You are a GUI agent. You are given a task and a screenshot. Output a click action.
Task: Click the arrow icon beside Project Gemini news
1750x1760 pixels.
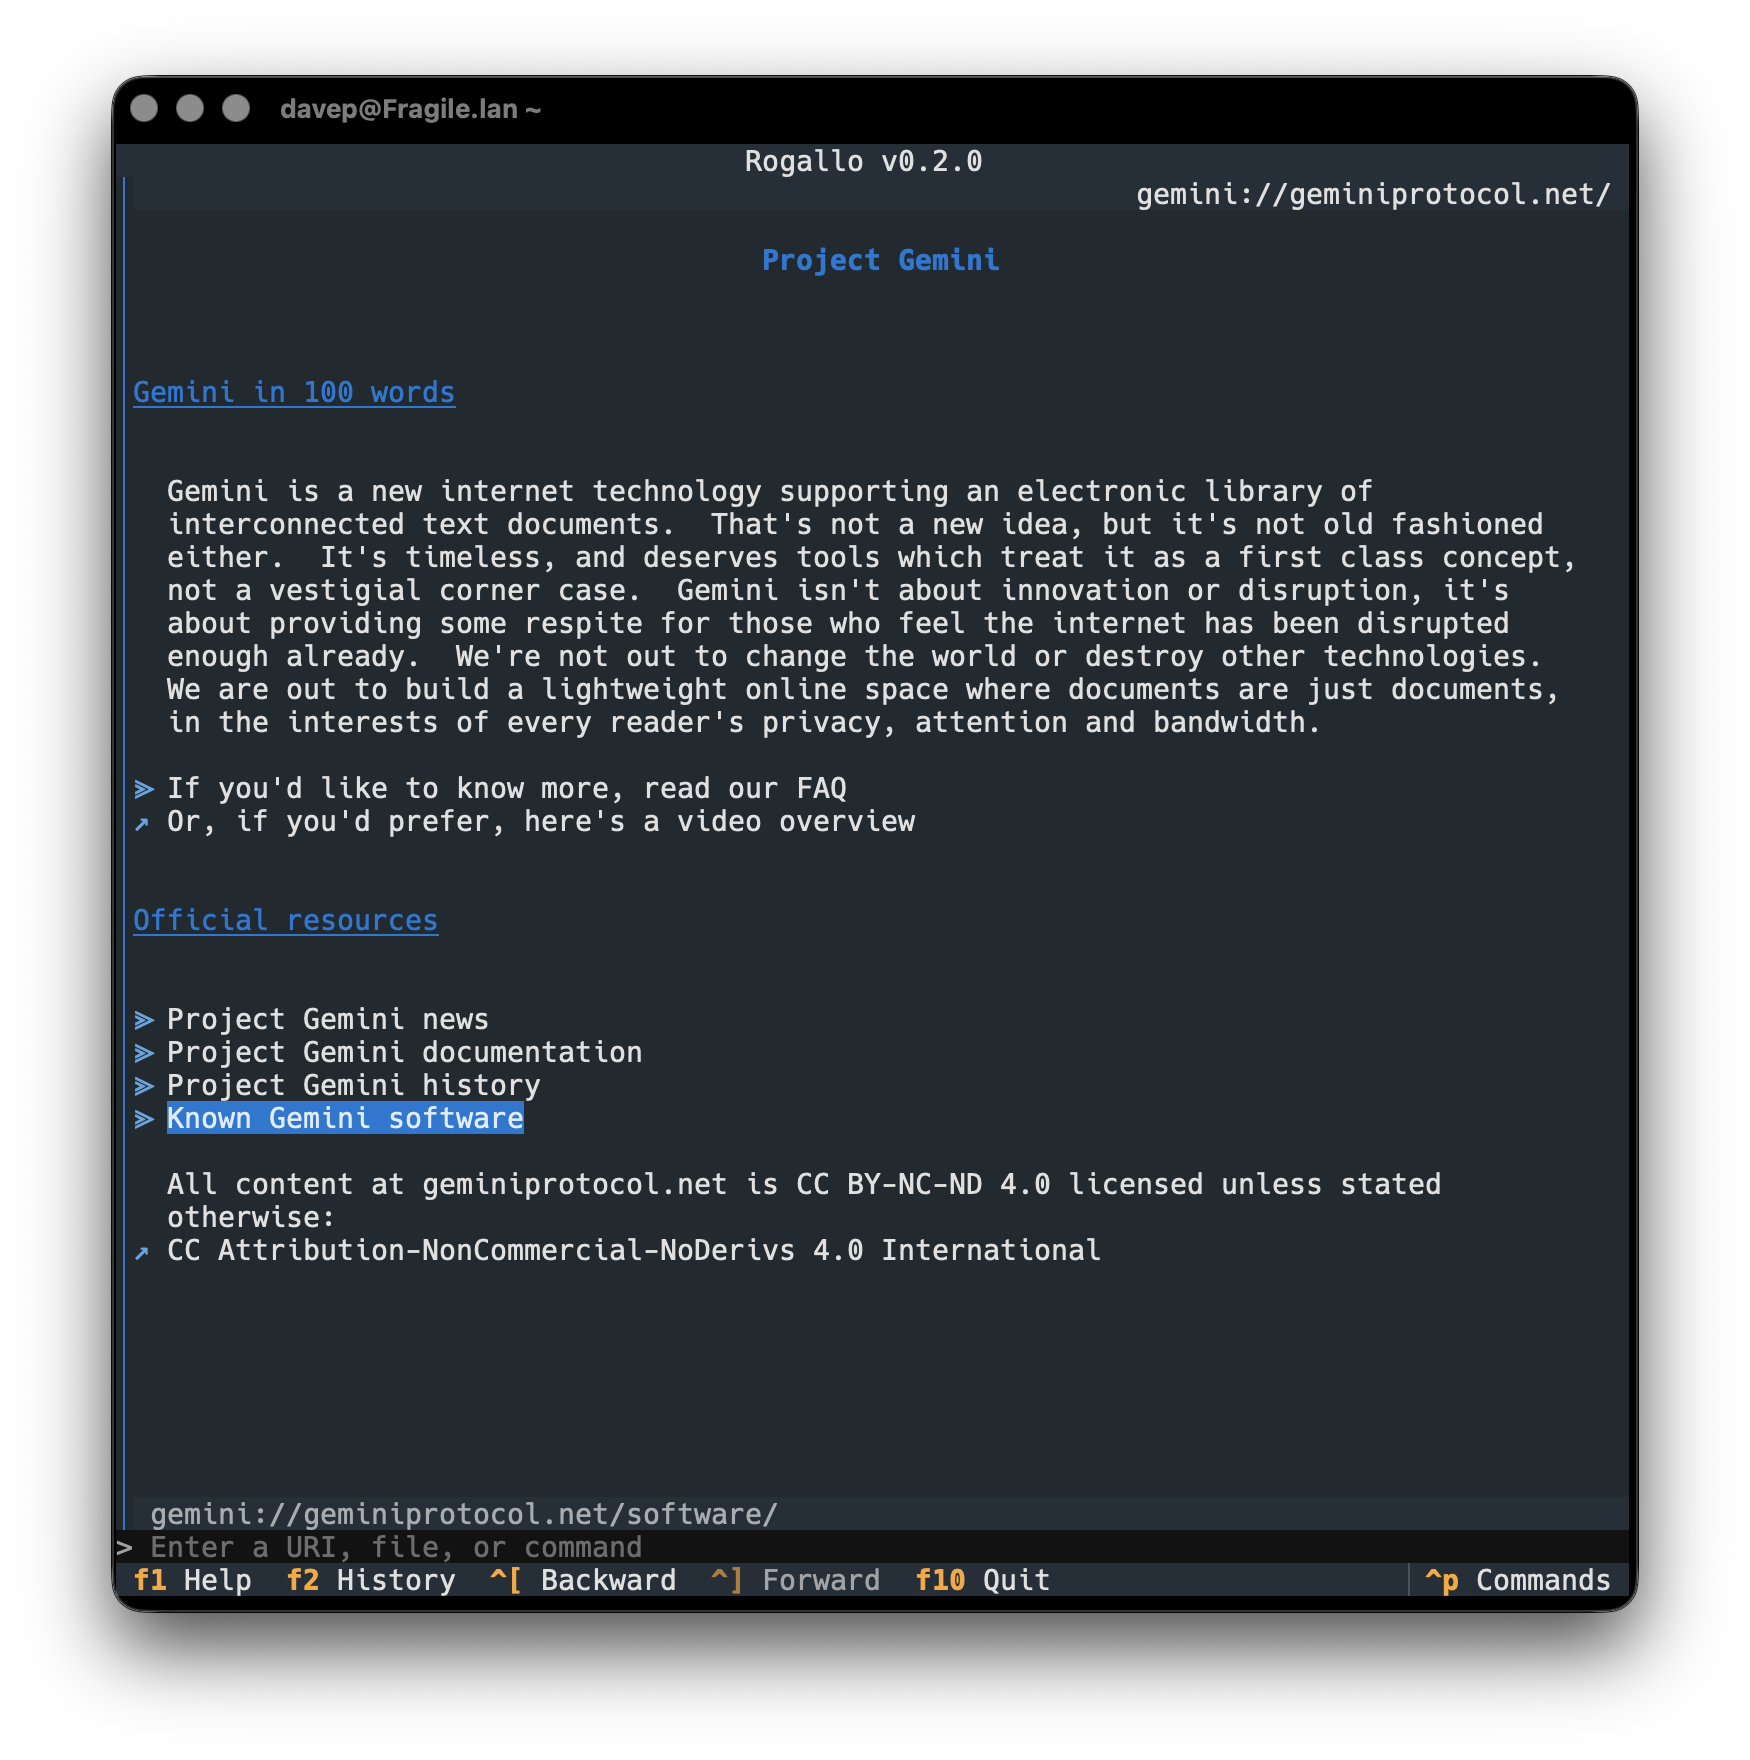coord(144,1020)
